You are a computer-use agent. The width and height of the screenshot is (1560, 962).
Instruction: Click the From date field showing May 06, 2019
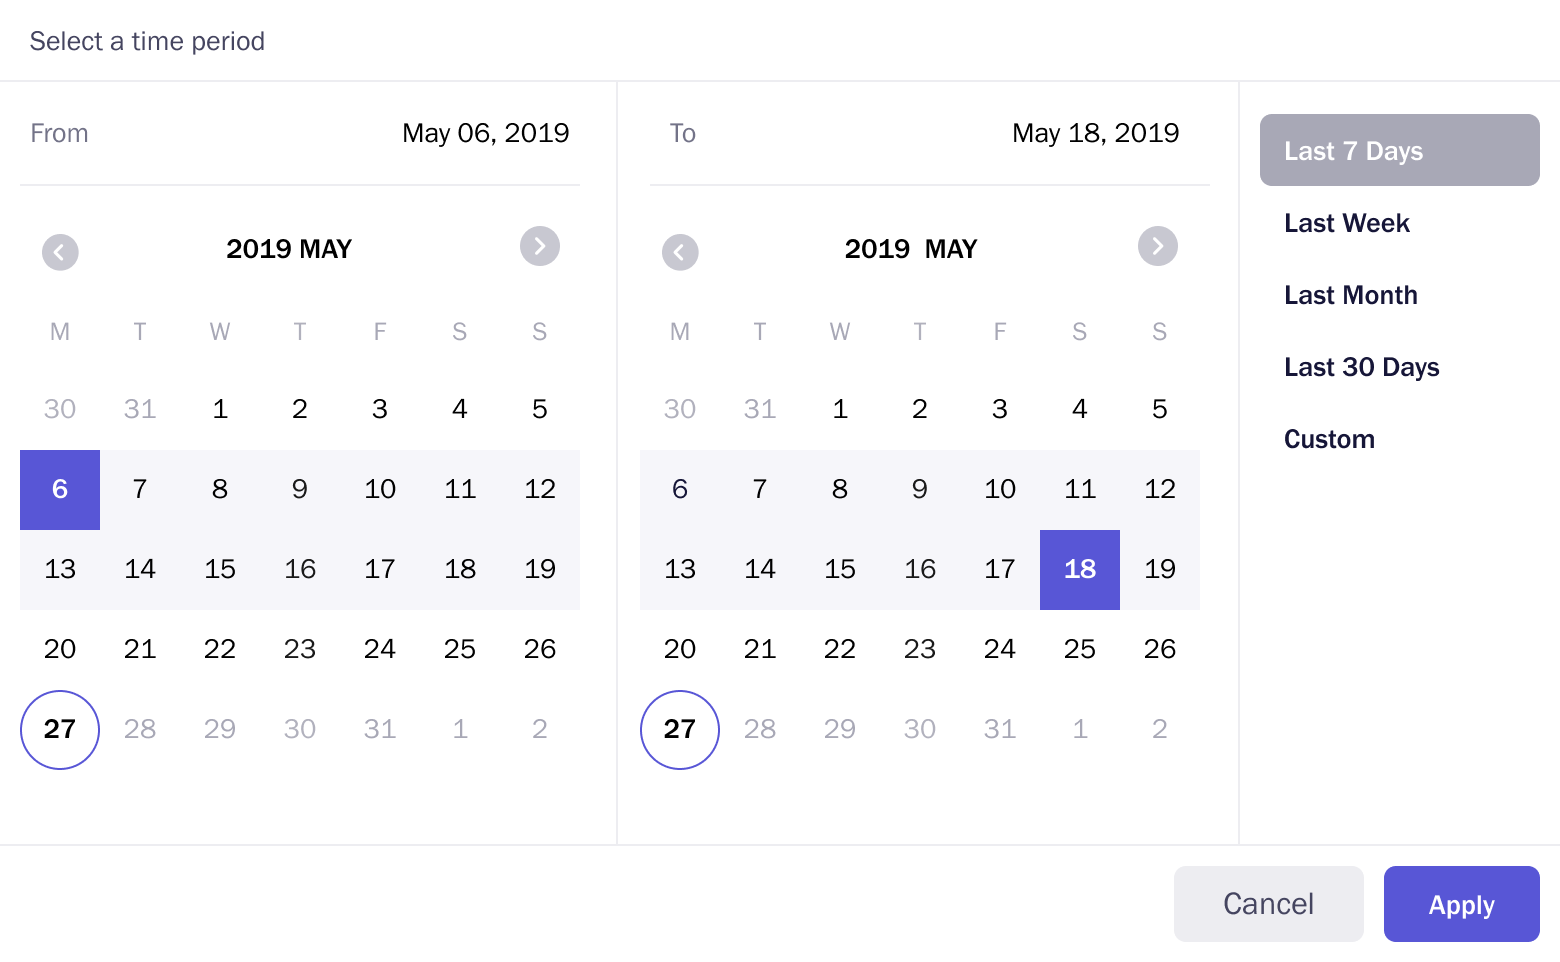click(x=485, y=133)
